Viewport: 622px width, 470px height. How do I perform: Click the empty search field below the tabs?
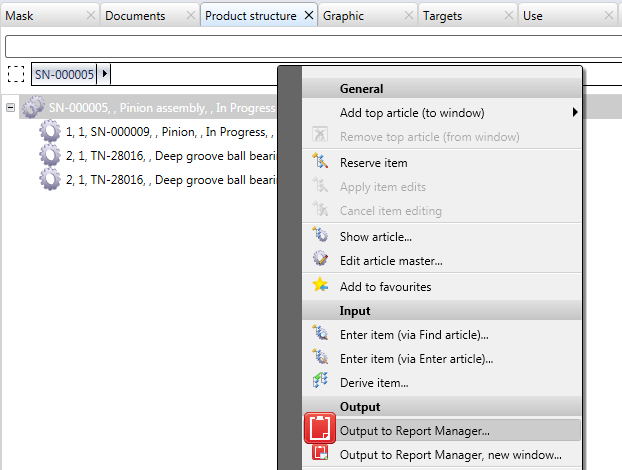click(x=313, y=46)
